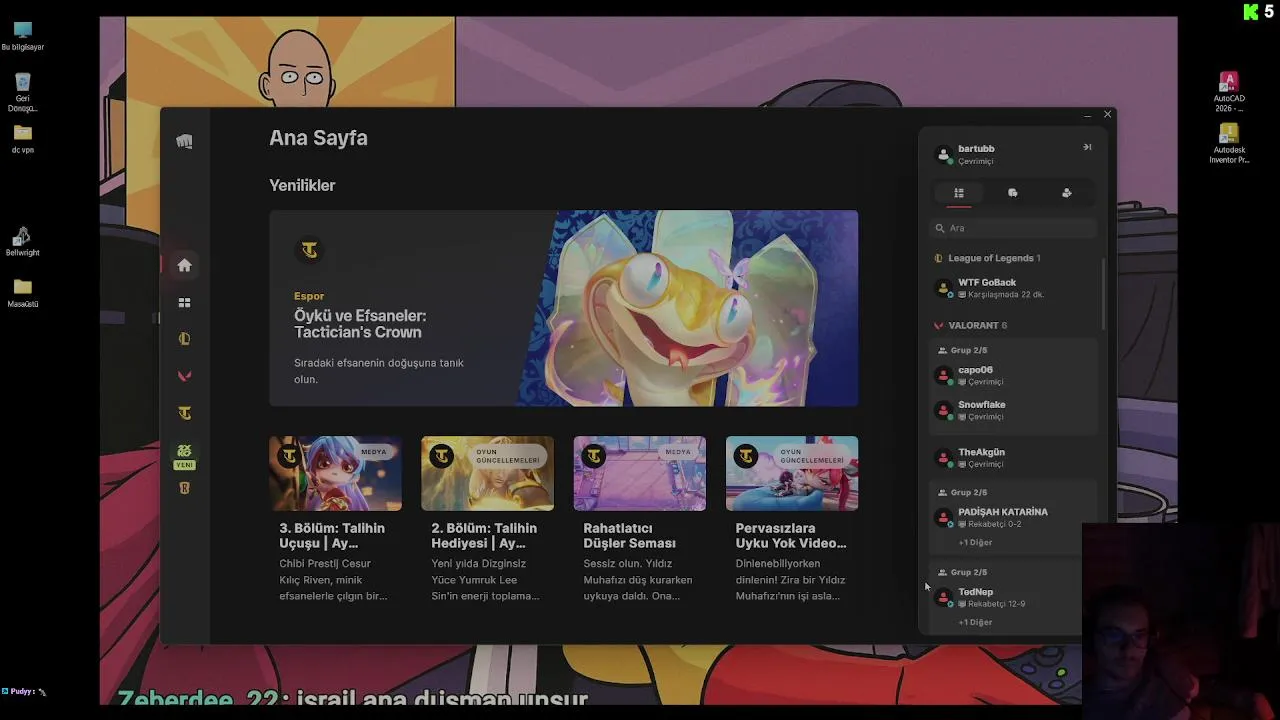Open Öykü ve Efsaneler: Tactician's Crown banner

(563, 308)
